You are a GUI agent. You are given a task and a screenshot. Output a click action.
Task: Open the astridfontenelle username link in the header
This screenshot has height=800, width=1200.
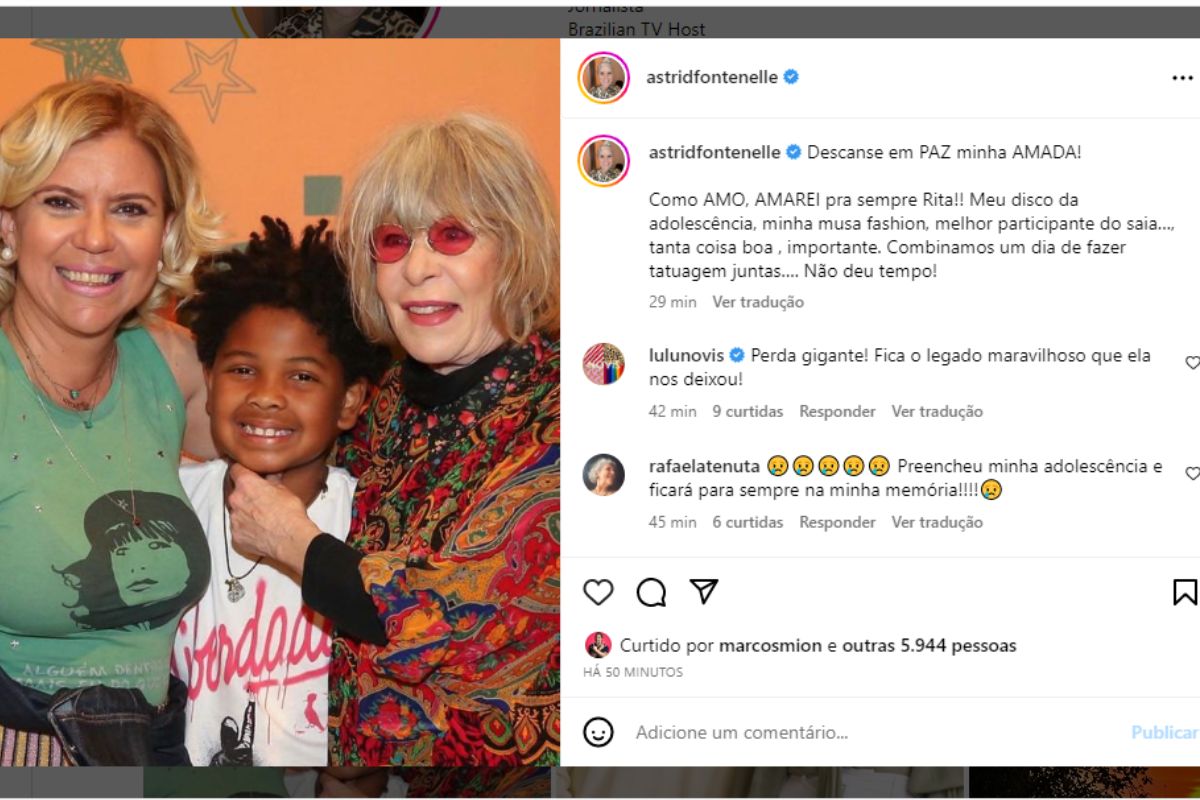713,77
